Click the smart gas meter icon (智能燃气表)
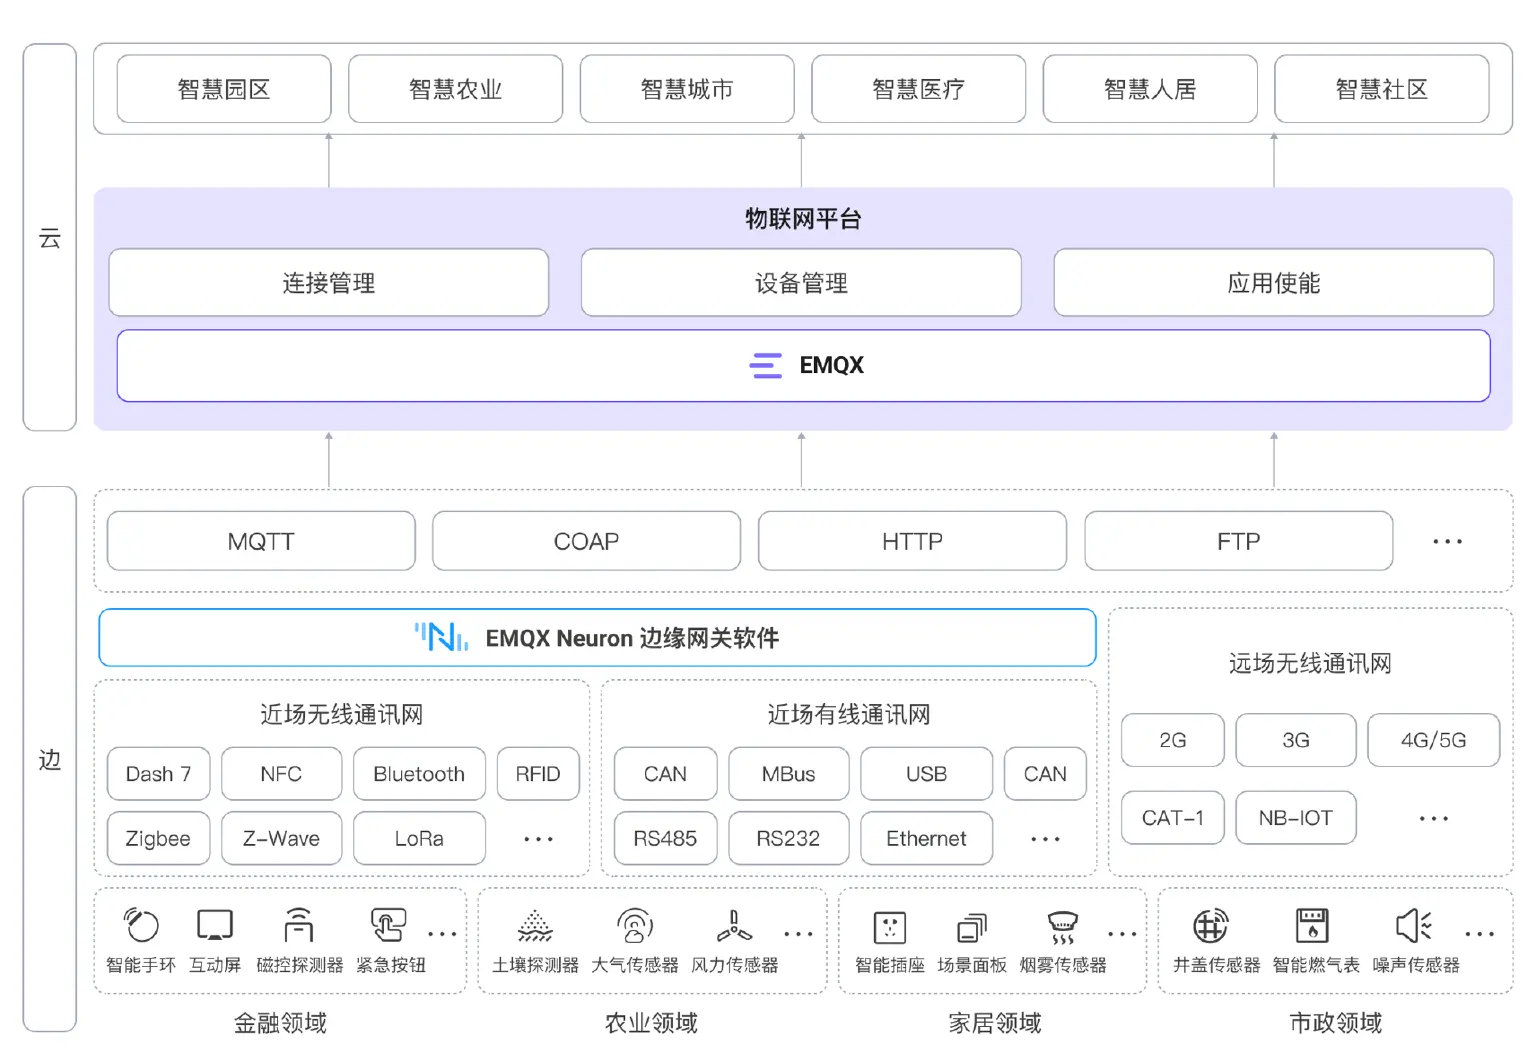 1312,926
